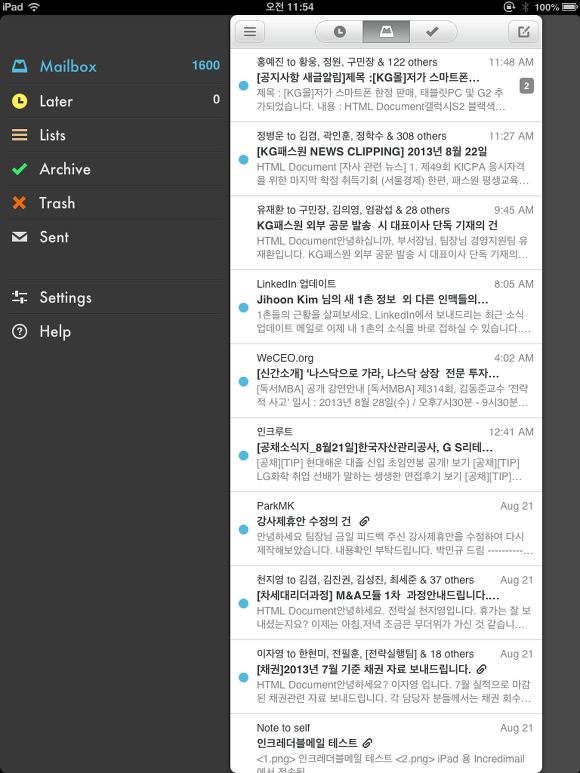This screenshot has width=580, height=773.
Task: Open Help label
Action: [55, 332]
